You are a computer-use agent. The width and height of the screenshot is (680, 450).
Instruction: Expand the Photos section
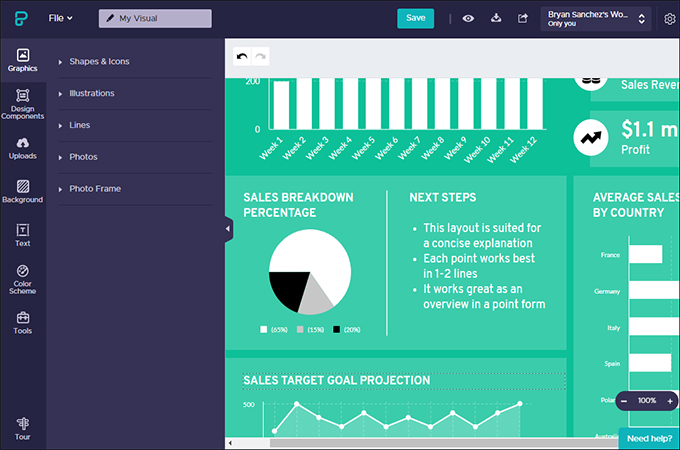pos(135,157)
